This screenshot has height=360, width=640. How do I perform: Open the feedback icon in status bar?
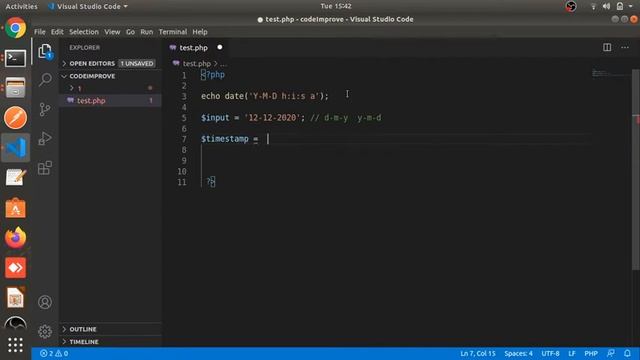coord(611,353)
